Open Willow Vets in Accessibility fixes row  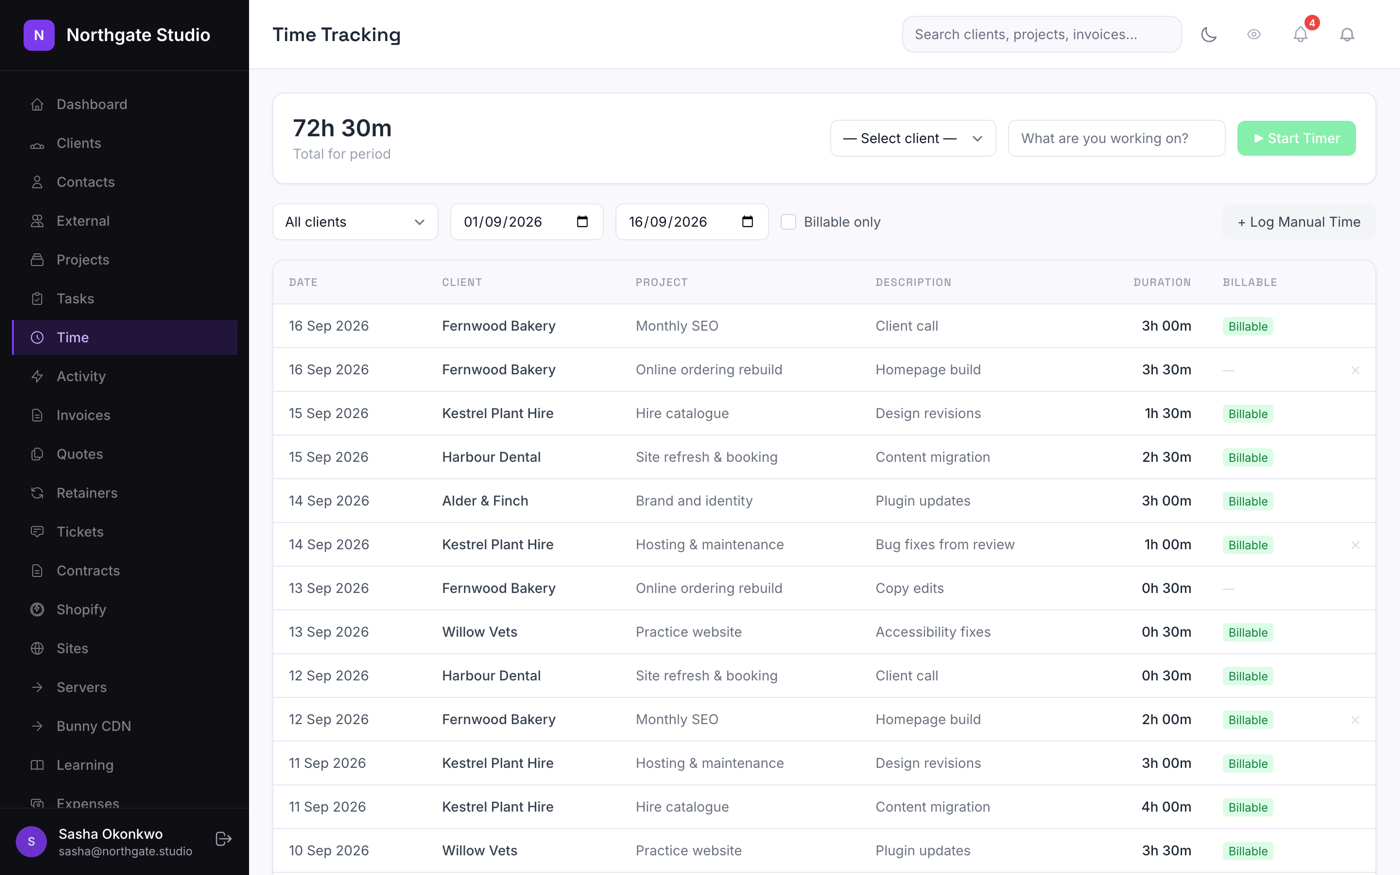click(x=480, y=632)
